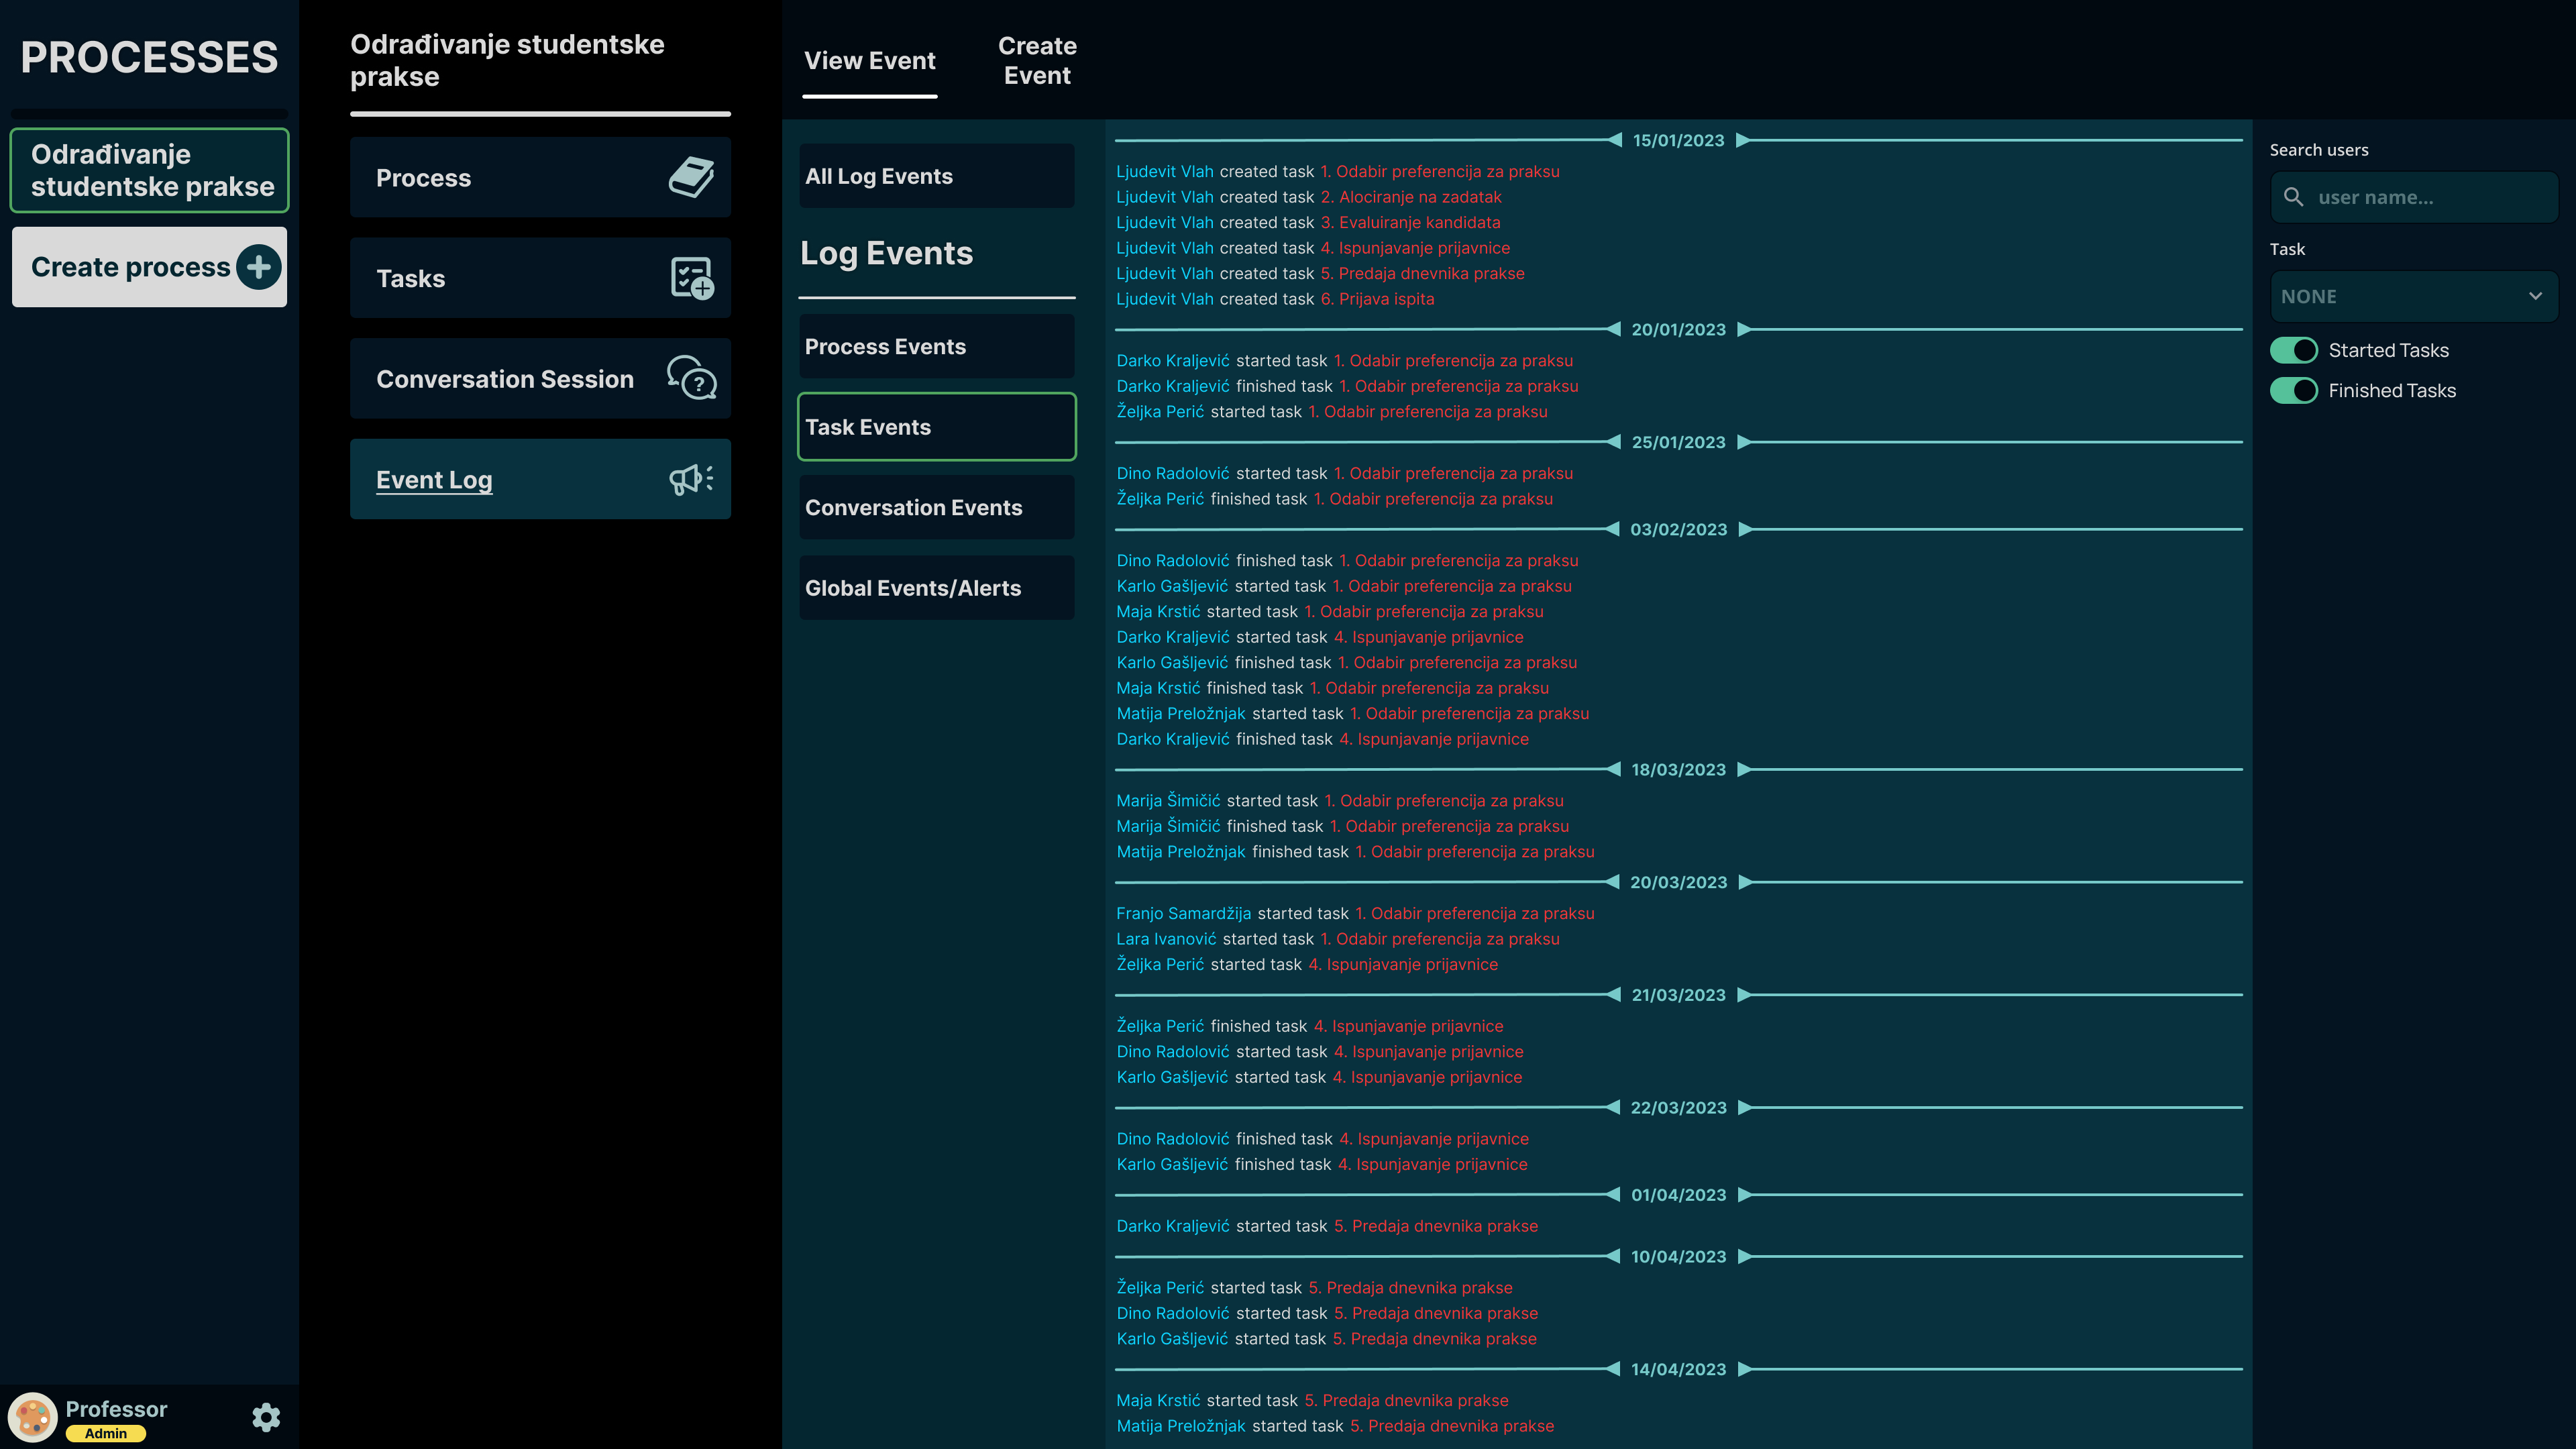Click the search magnifier icon
The height and width of the screenshot is (1449, 2576).
[2294, 197]
